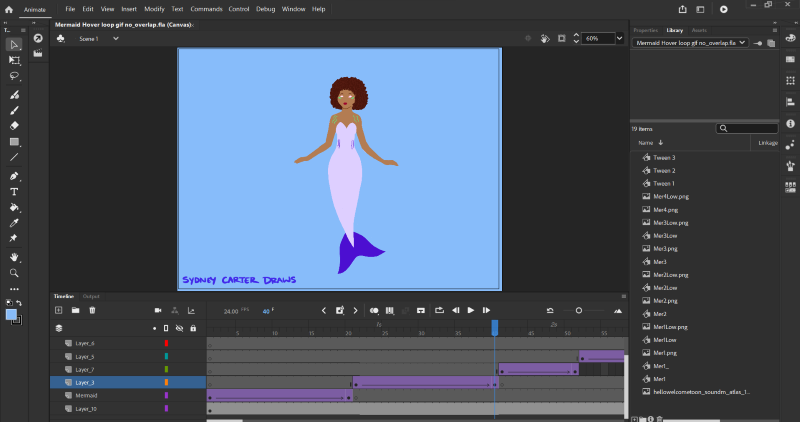Step forward one frame
Viewport: 800px width, 422px height.
[x=486, y=310]
